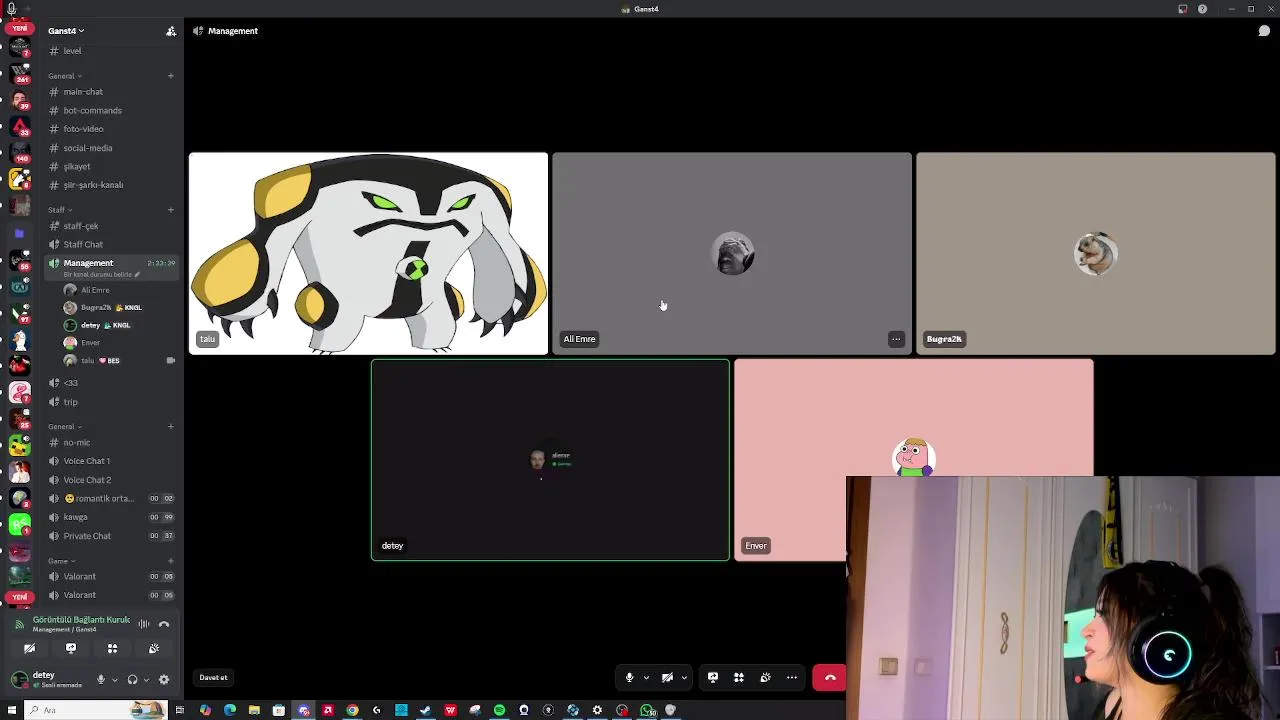Share your screen from the sidebar voice panel

pyautogui.click(x=71, y=648)
